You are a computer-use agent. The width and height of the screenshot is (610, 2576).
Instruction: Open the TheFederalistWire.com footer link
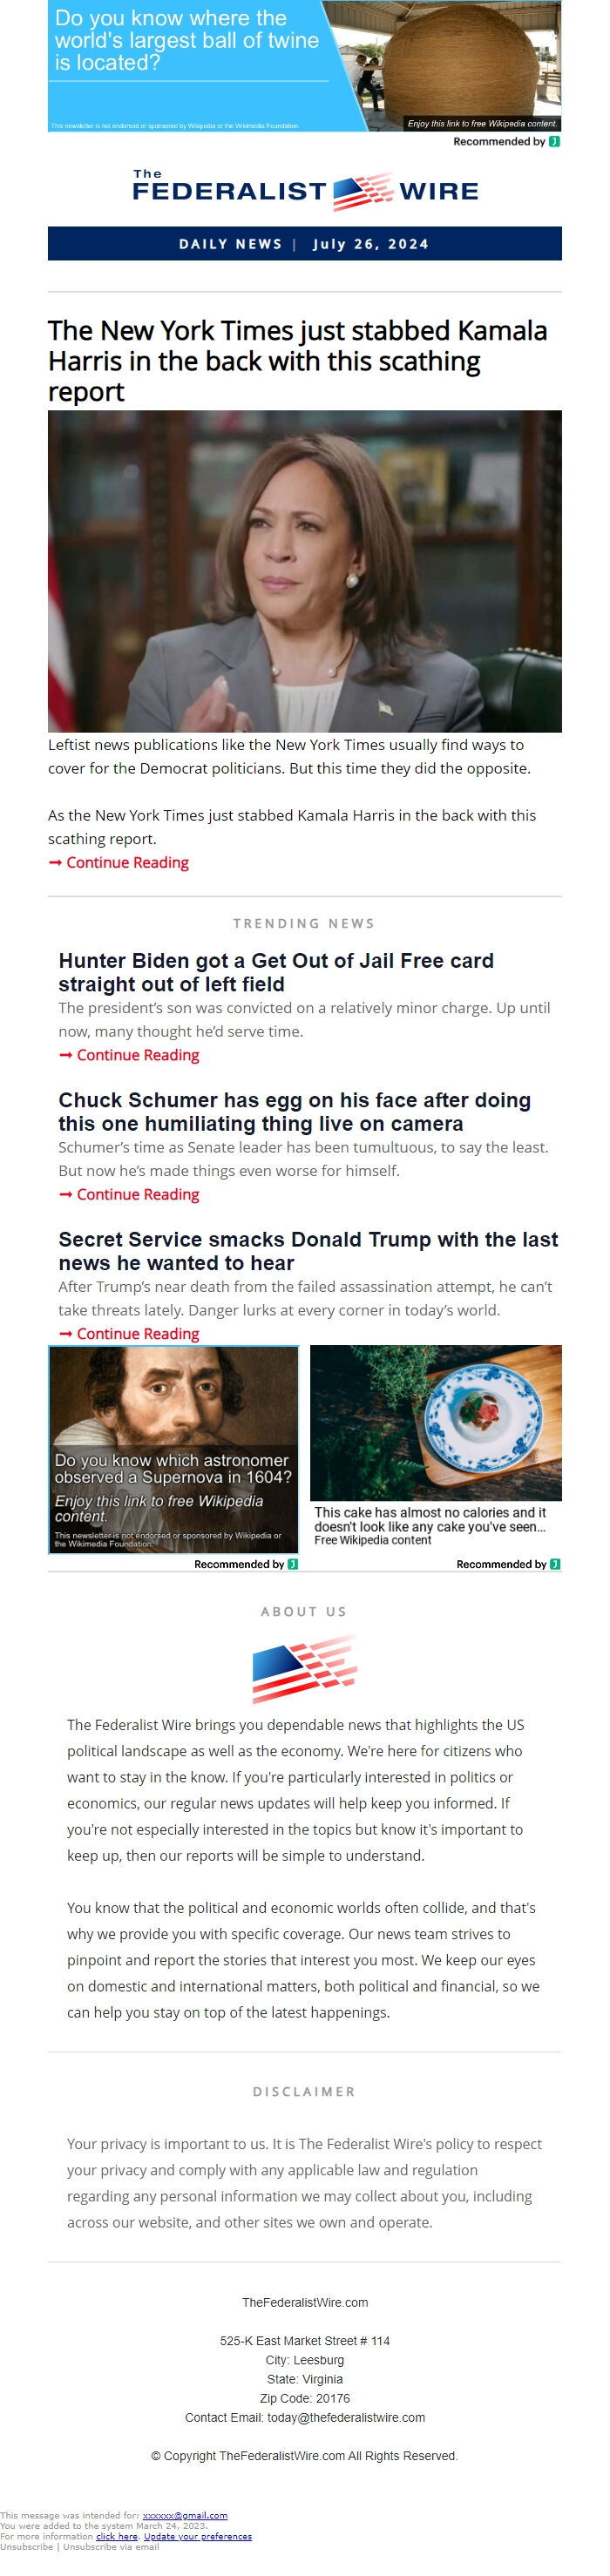(305, 2302)
